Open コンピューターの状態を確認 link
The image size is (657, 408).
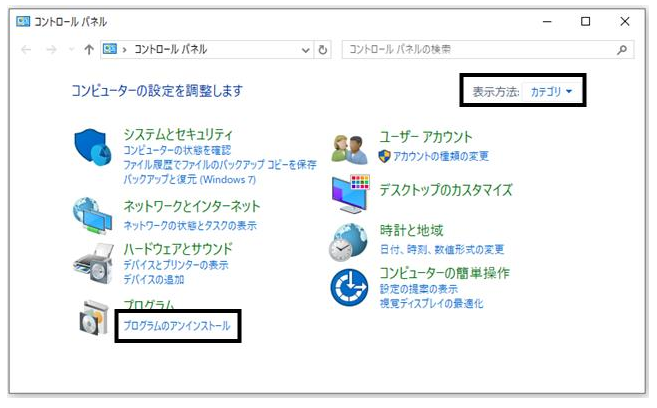point(177,150)
